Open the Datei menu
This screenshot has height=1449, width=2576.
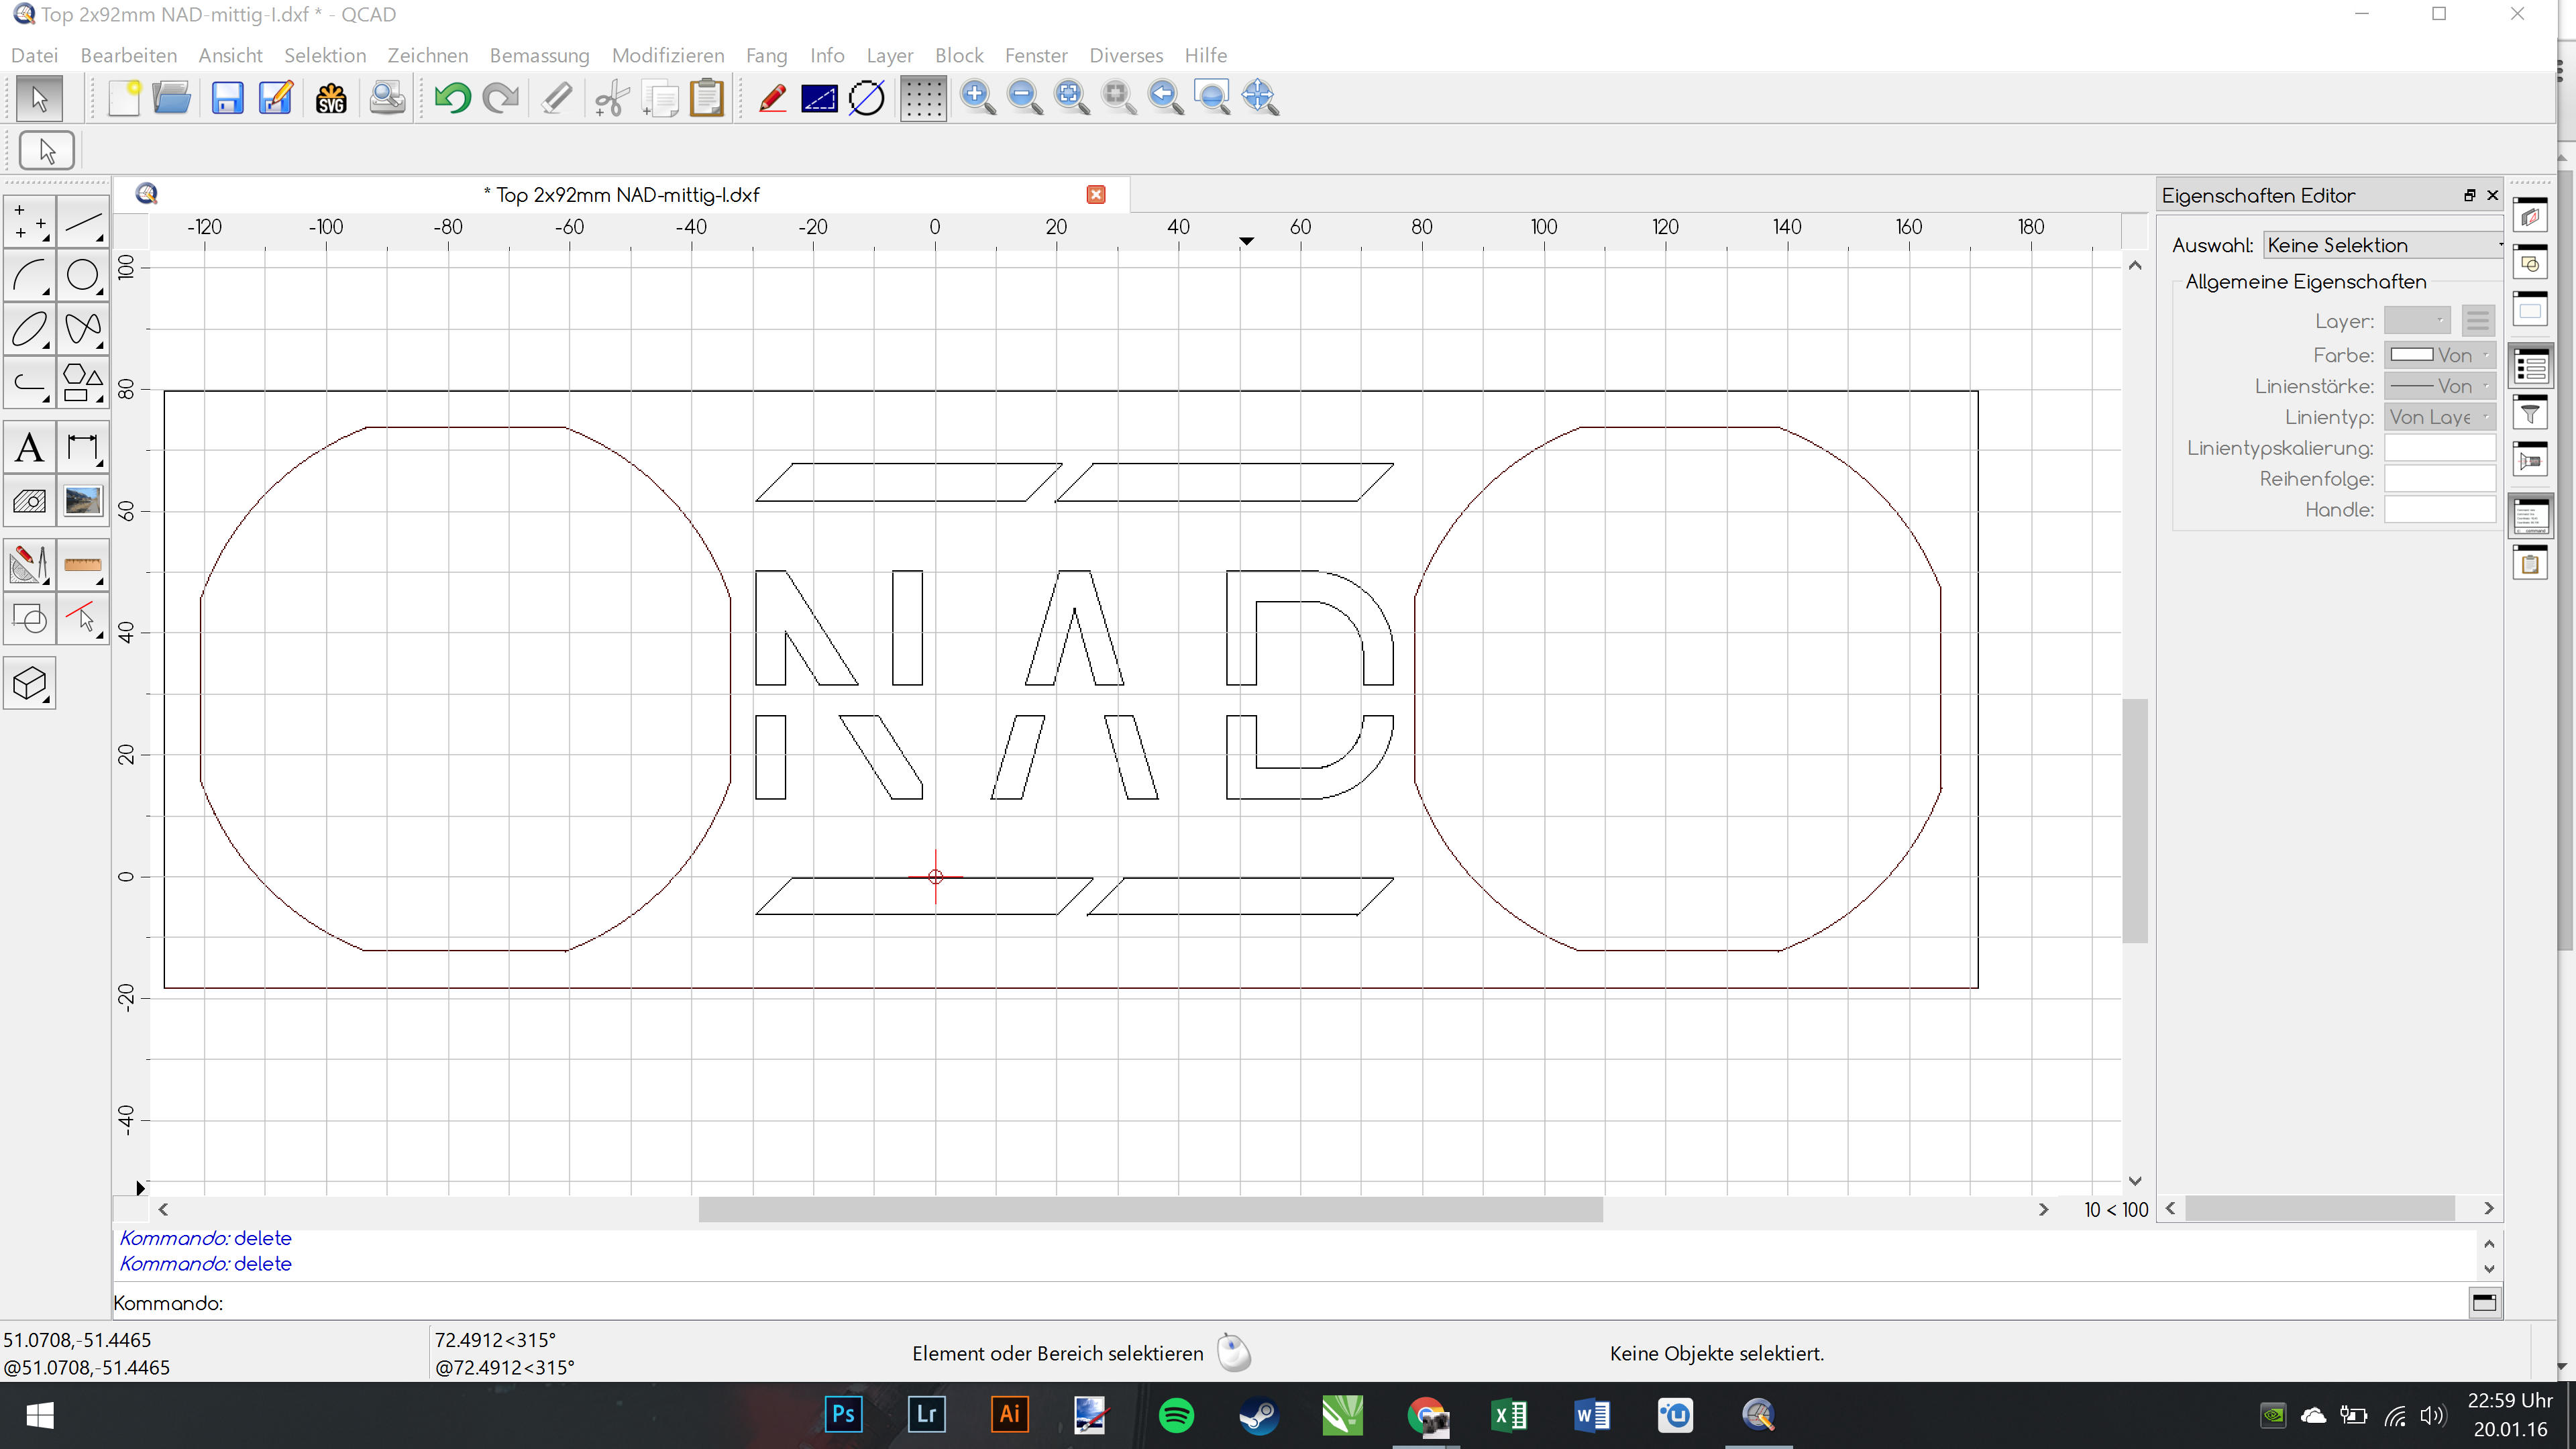[x=35, y=55]
